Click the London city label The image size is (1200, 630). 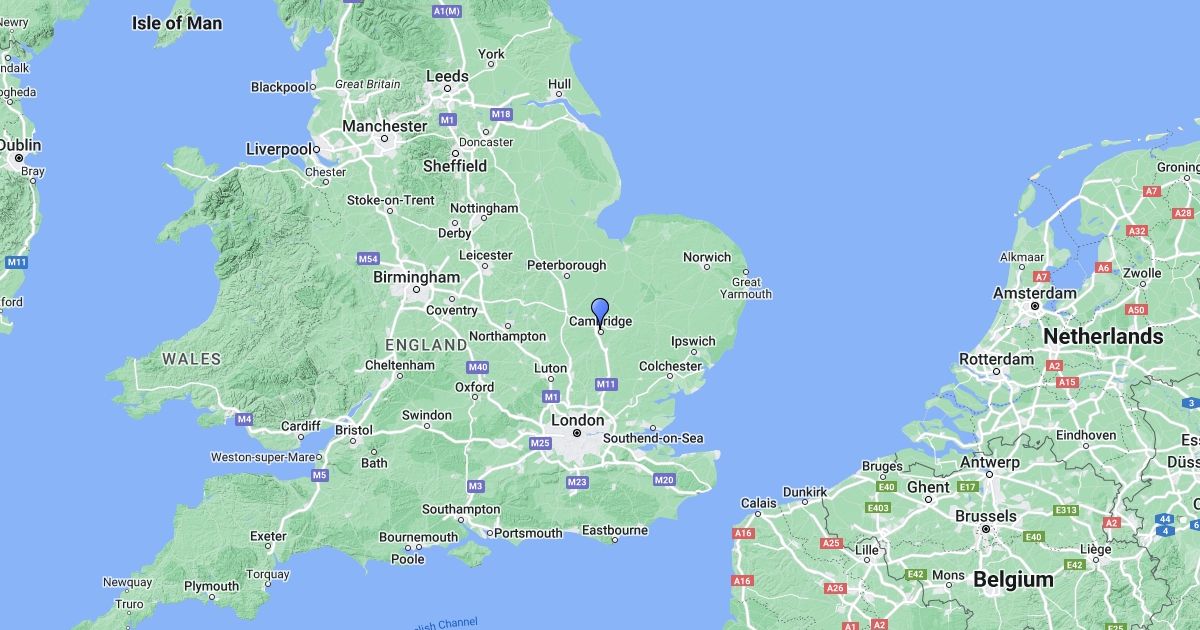[577, 421]
